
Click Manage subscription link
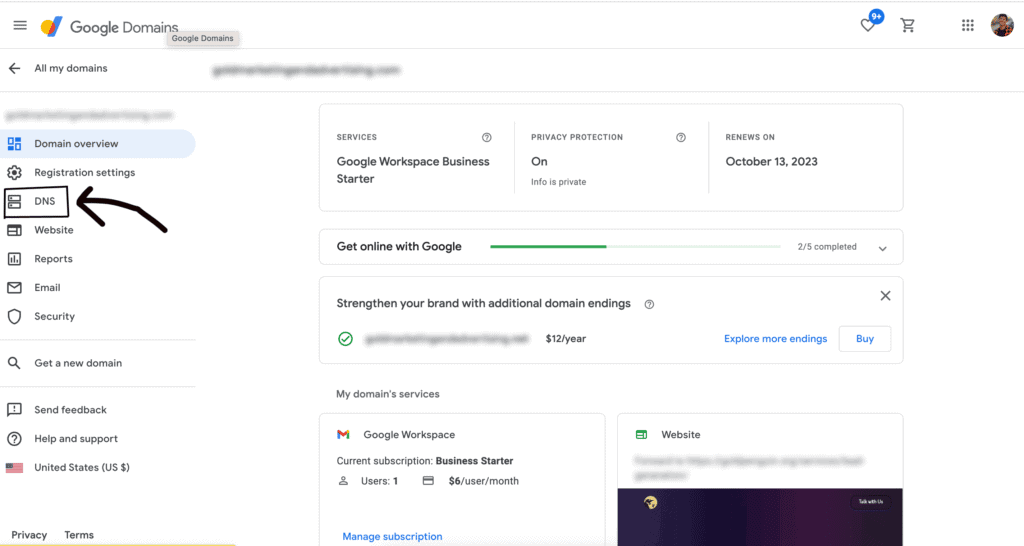[x=392, y=536]
